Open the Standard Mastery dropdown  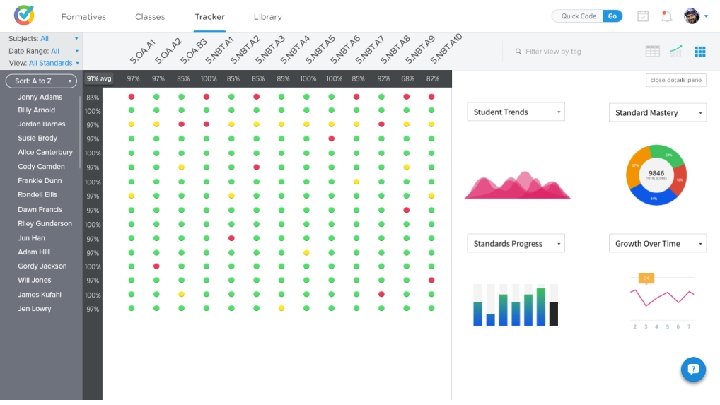click(x=658, y=112)
